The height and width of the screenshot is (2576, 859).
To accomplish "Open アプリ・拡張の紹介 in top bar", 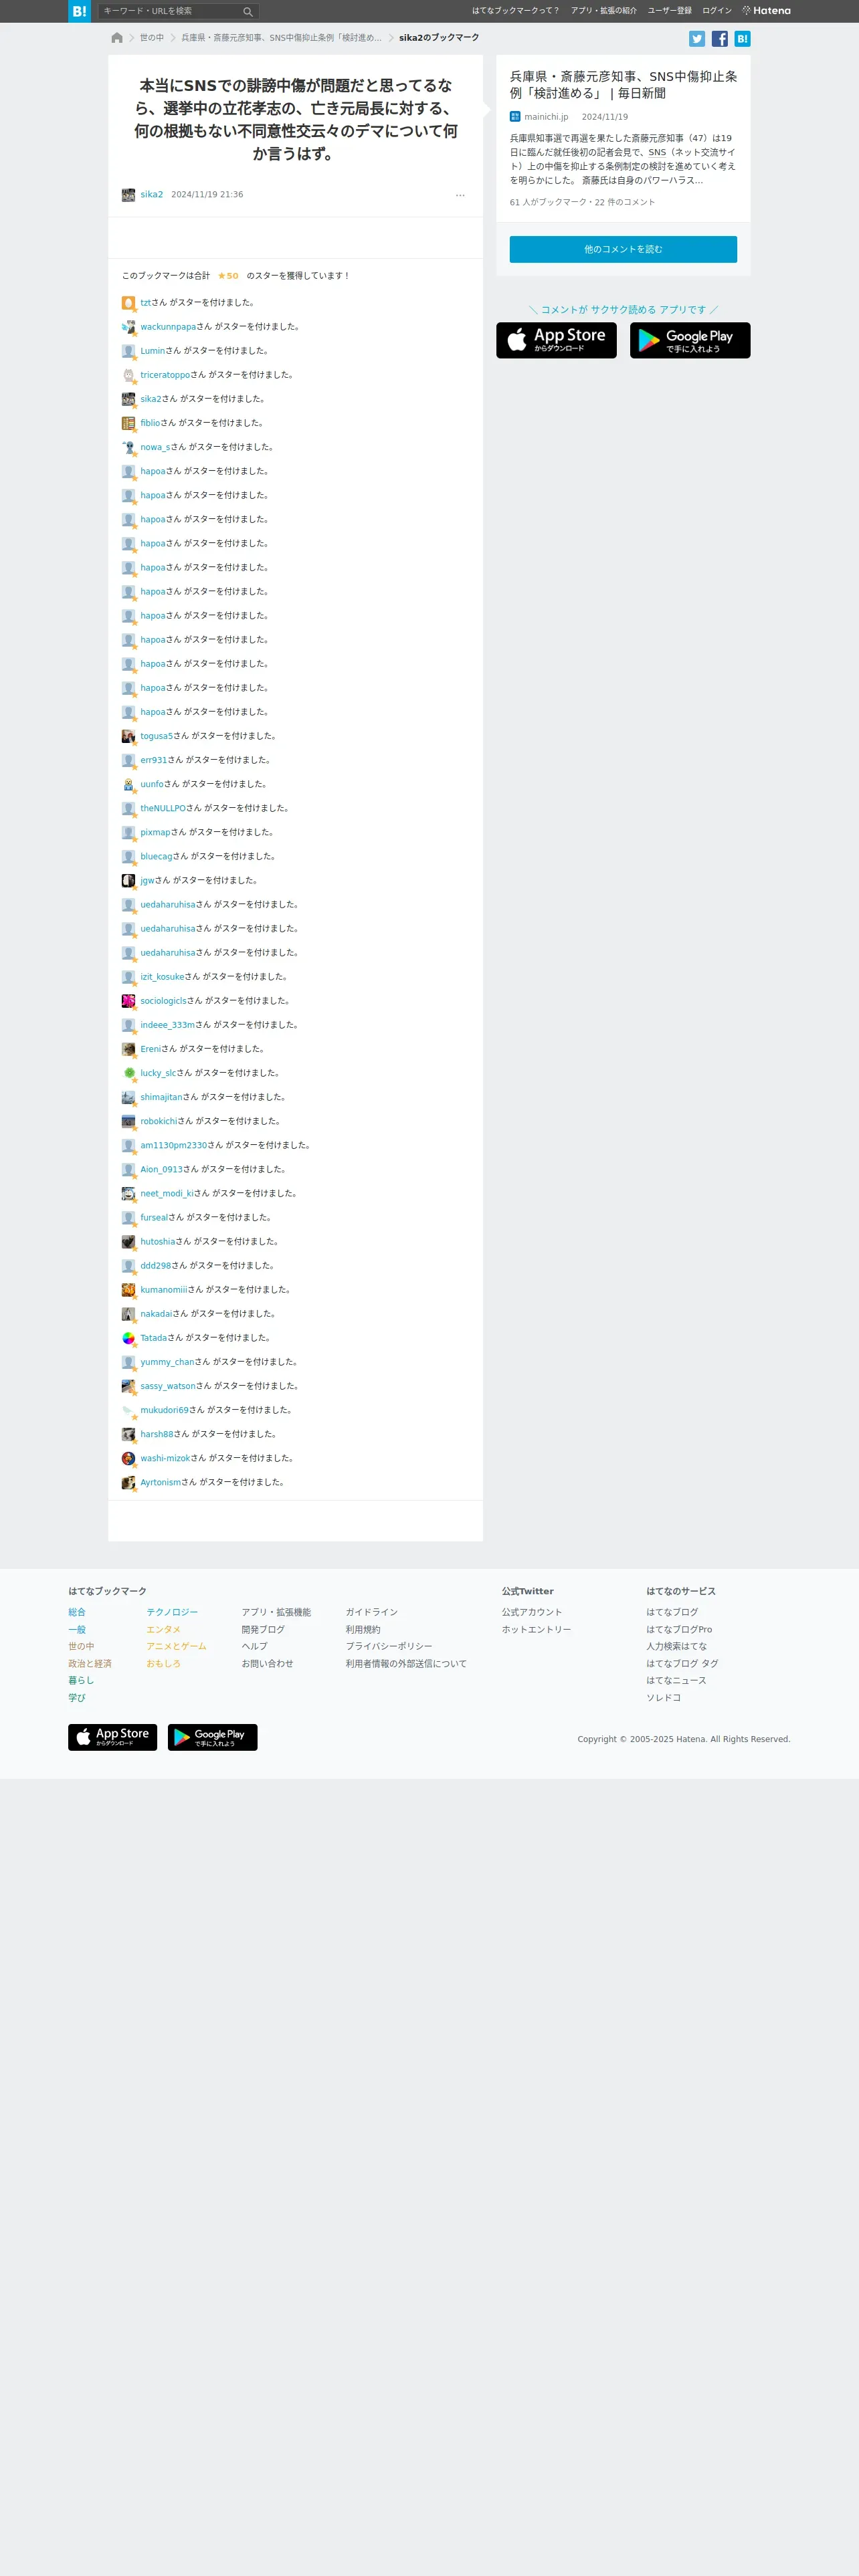I will click(603, 11).
